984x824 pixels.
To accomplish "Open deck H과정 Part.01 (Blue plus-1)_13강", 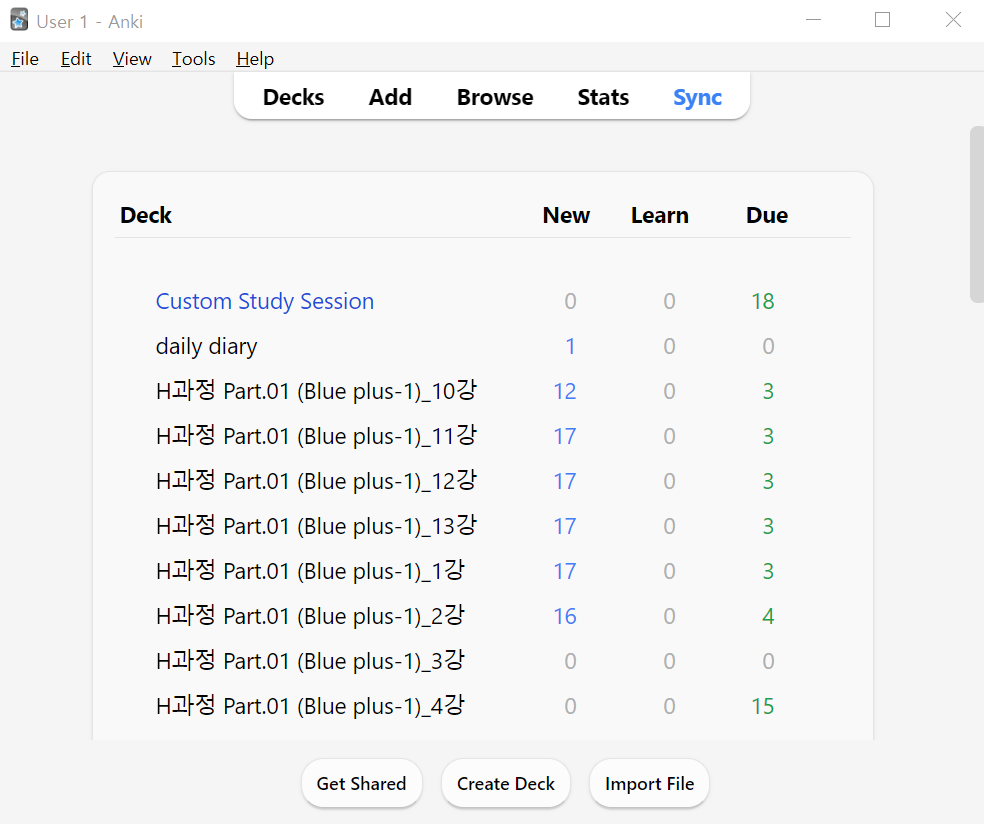I will pyautogui.click(x=316, y=526).
